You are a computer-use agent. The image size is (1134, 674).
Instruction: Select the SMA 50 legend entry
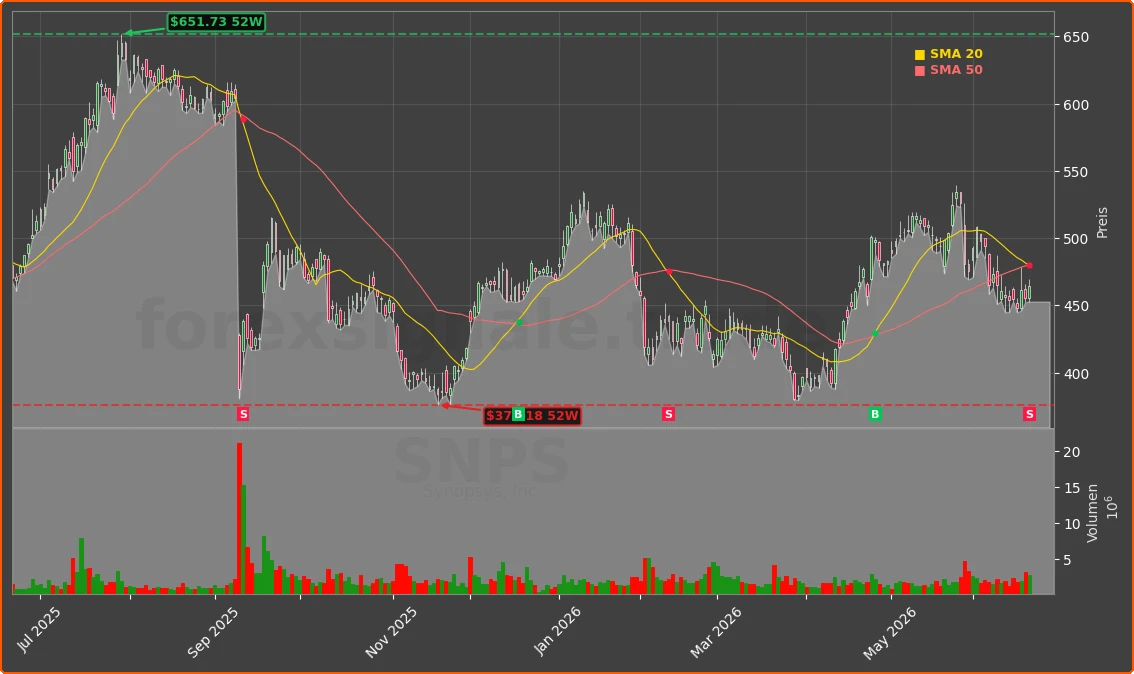pyautogui.click(x=948, y=70)
